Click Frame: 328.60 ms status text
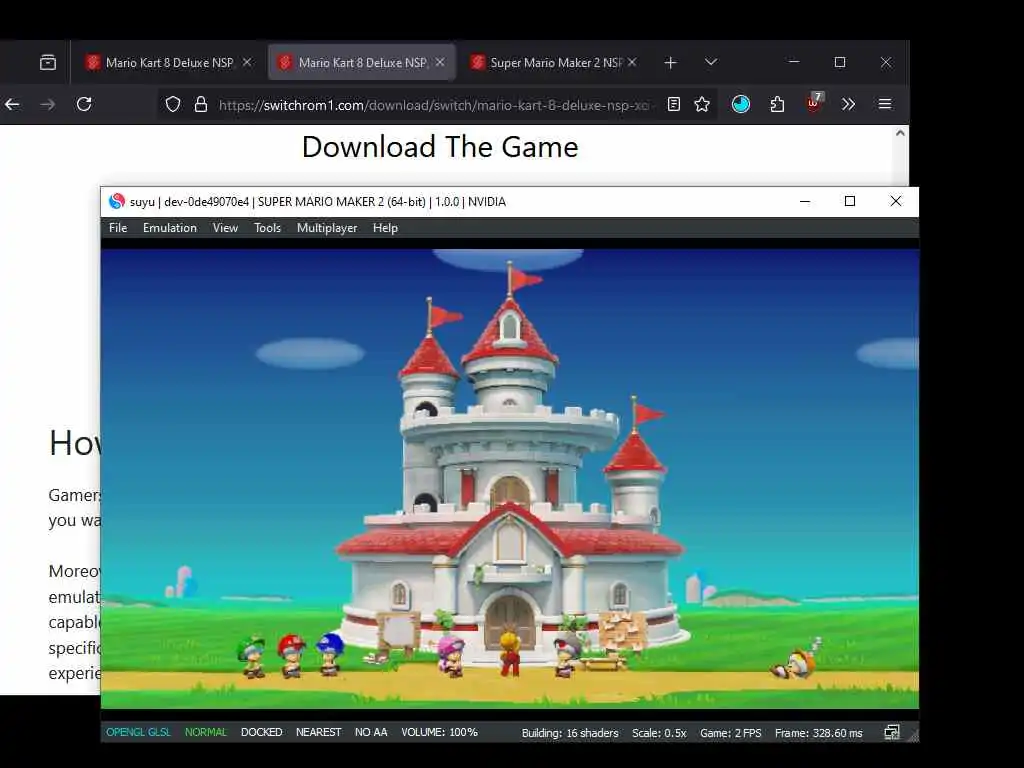 [x=819, y=733]
